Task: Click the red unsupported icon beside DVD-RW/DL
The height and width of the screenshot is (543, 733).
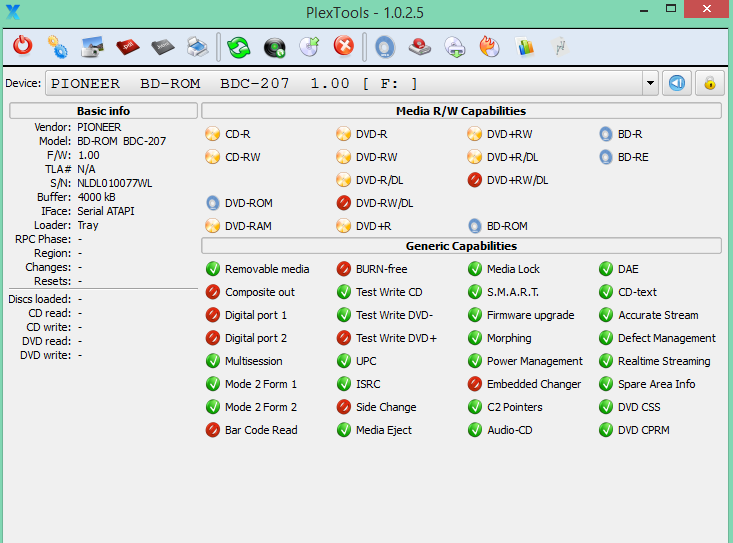Action: [x=344, y=203]
